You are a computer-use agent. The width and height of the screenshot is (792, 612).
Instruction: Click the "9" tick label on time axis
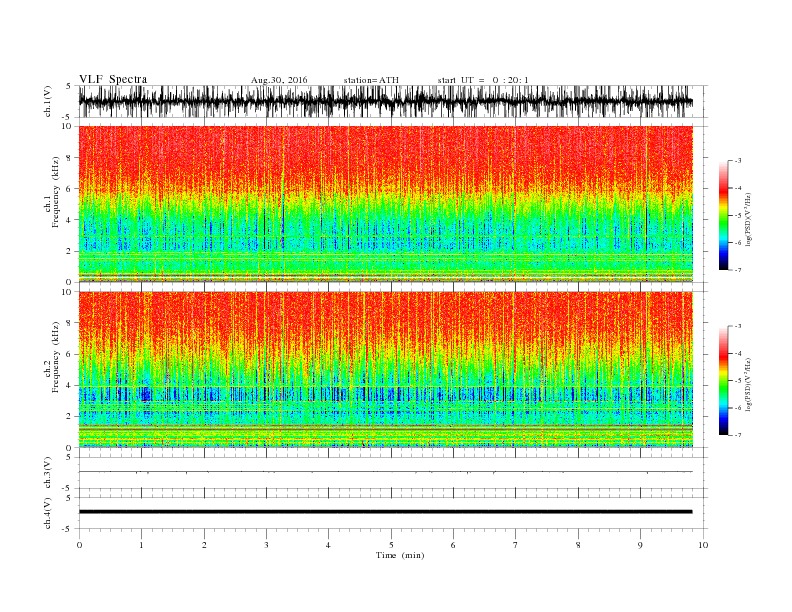[640, 545]
